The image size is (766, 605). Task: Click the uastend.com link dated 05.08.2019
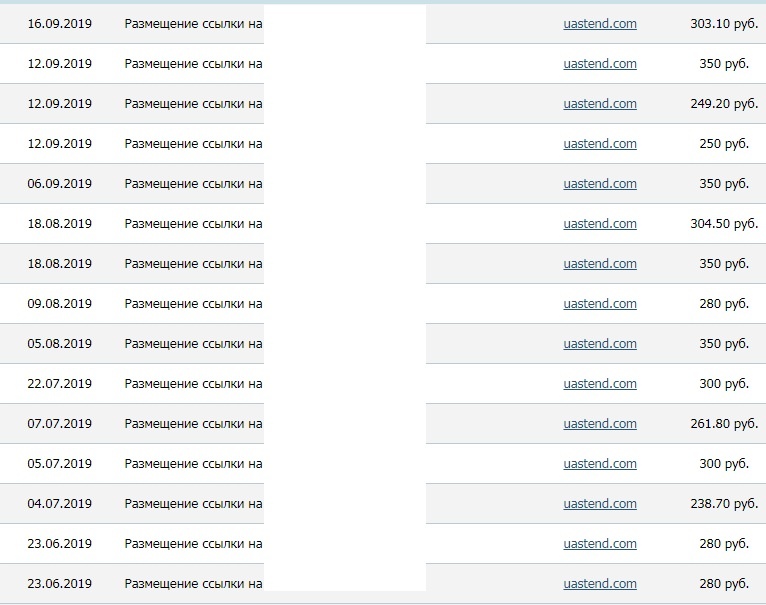600,344
